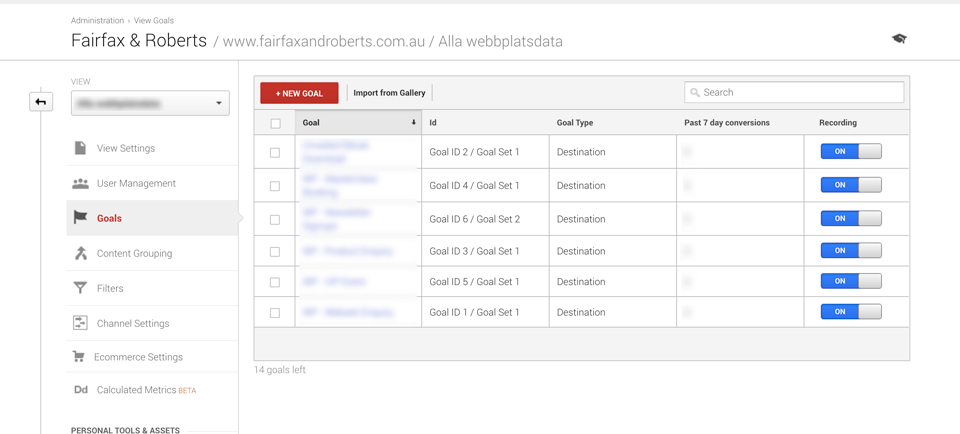Open the goal link in Goal ID 6 row
The image size is (960, 434).
[337, 219]
